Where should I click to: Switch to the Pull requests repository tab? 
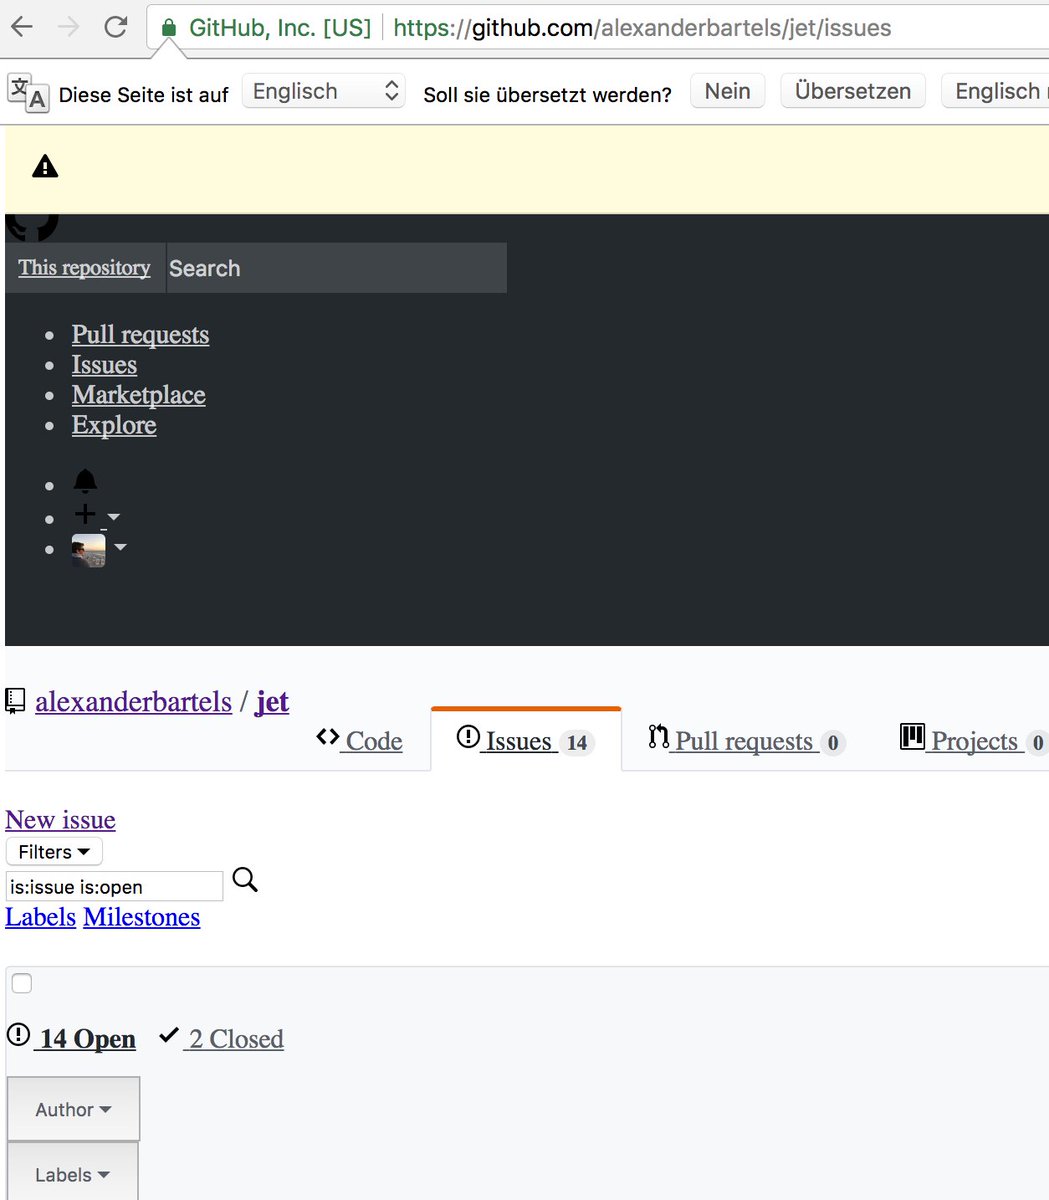point(746,740)
